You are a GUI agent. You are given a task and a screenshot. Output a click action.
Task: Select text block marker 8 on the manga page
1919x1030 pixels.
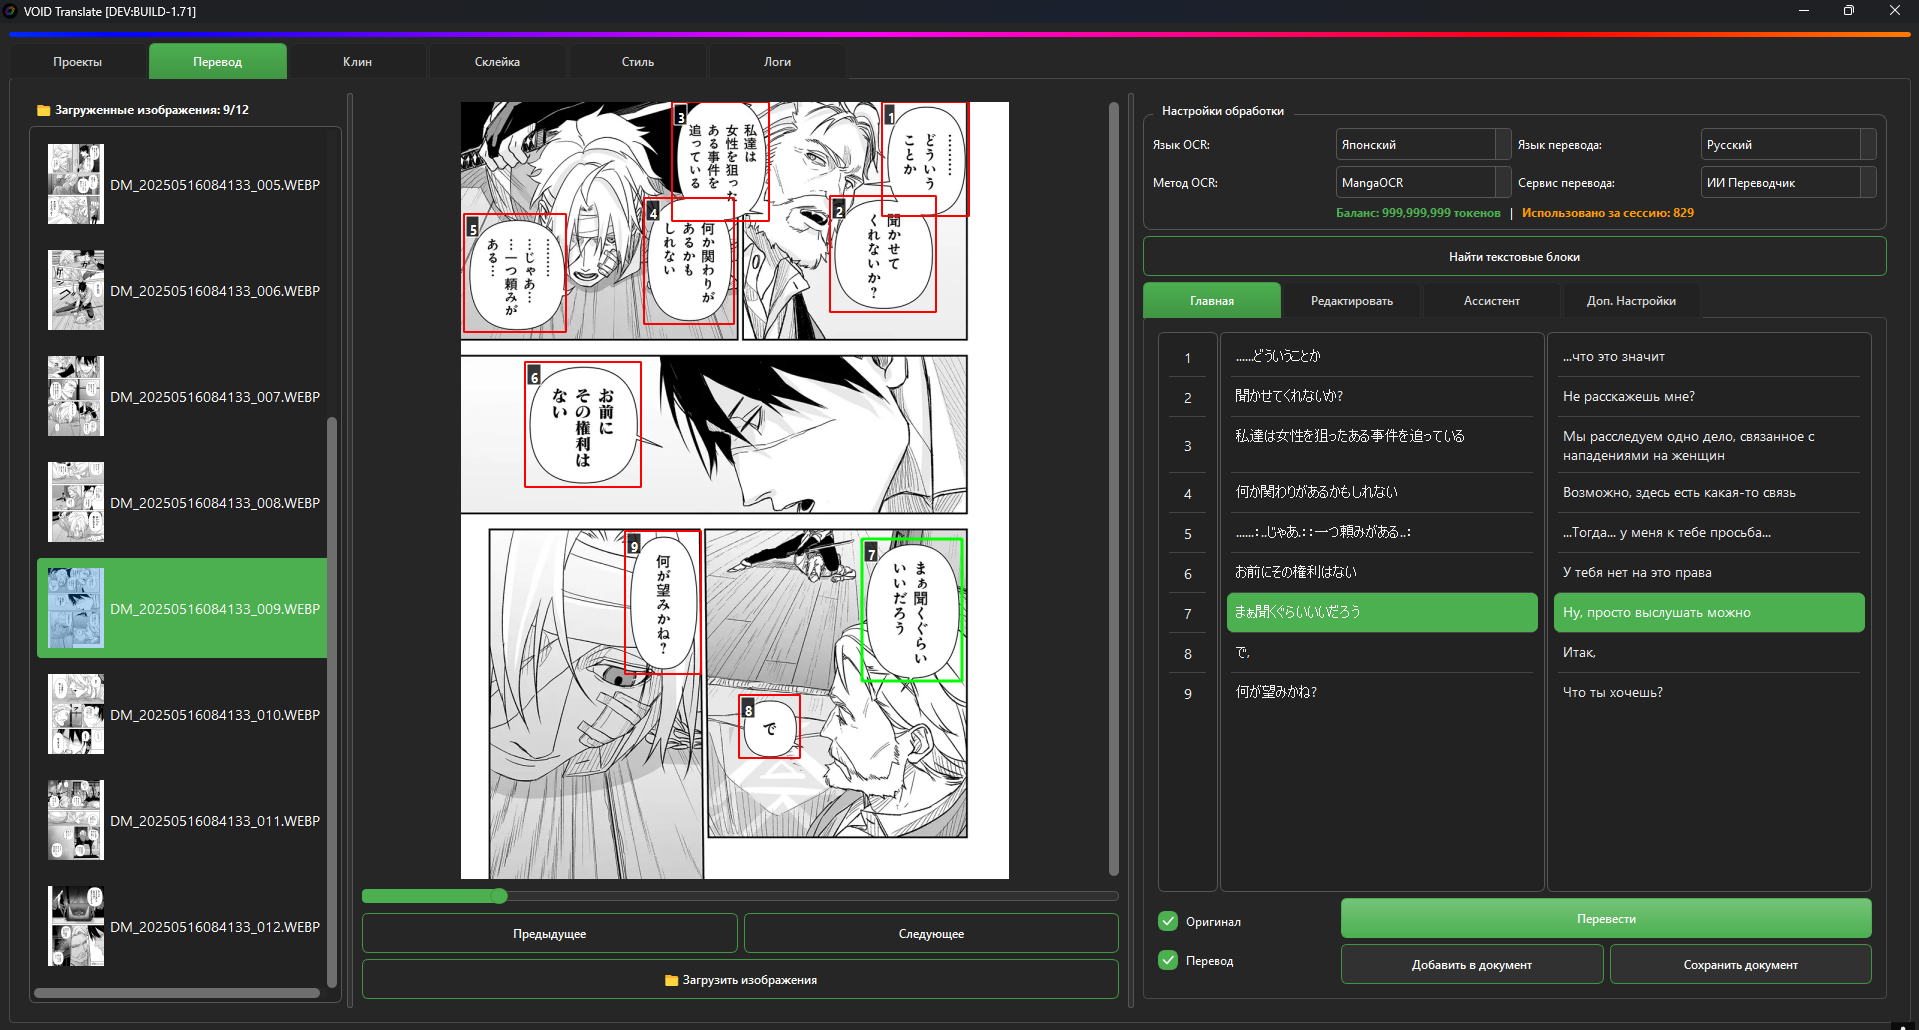pos(748,710)
